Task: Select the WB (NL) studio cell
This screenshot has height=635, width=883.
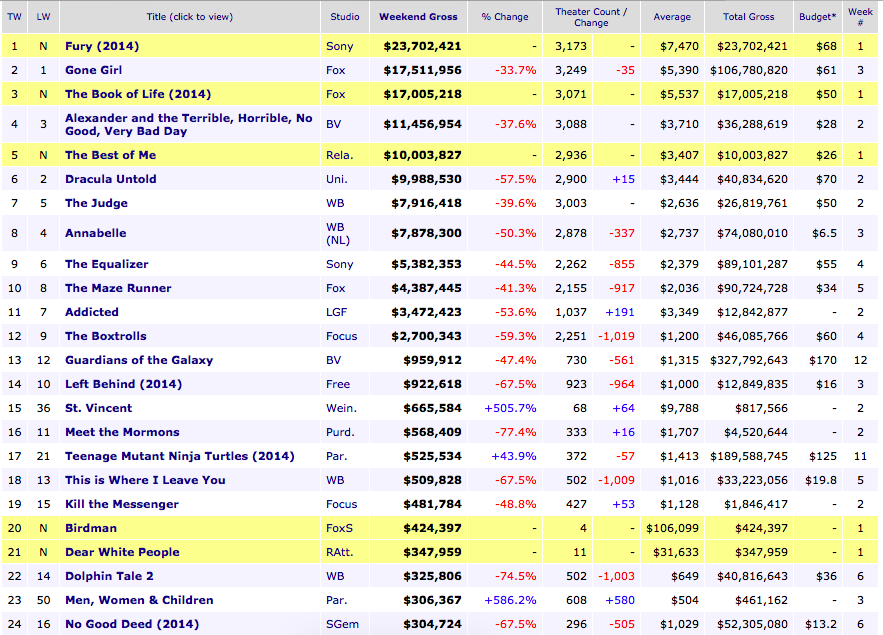Action: 338,233
